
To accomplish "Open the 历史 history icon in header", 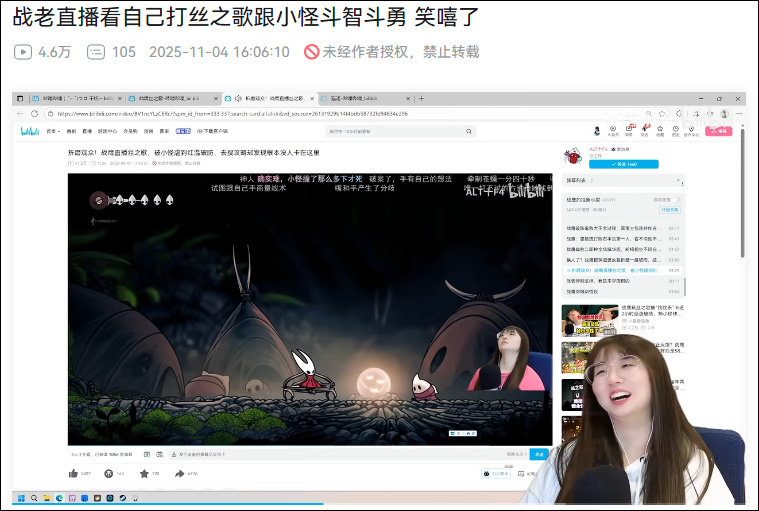I will 676,131.
